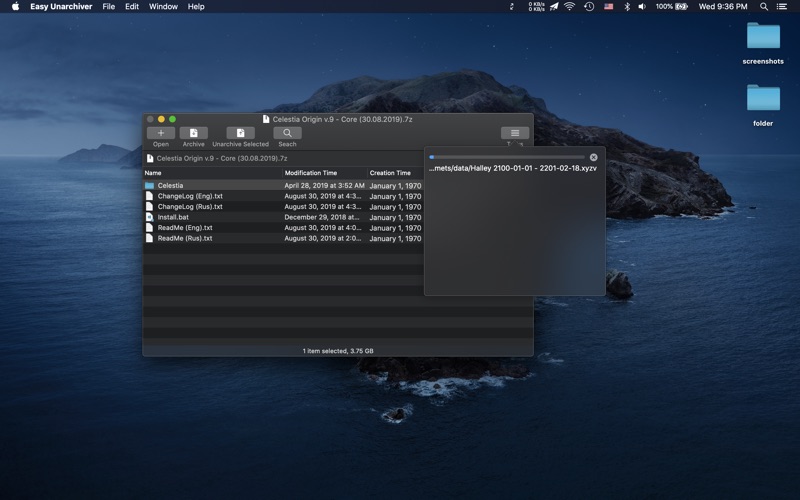800x500 pixels.
Task: Cancel the extraction with the X button
Action: 593,157
